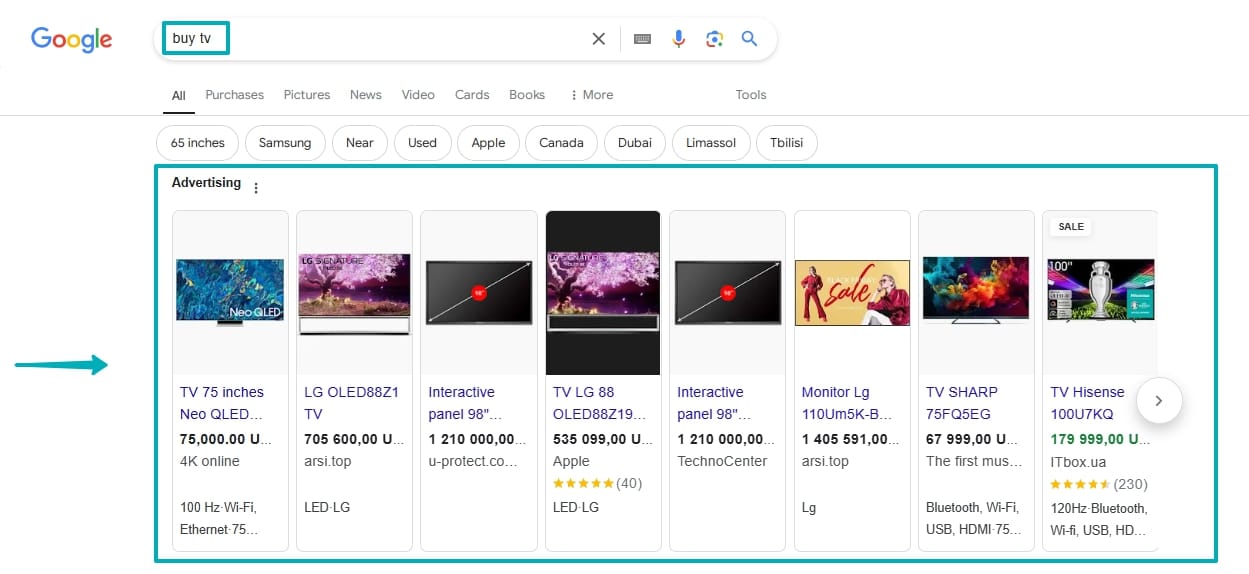The width and height of the screenshot is (1249, 574).
Task: Open the TV Hisense 100U7KQ link
Action: (1088, 403)
